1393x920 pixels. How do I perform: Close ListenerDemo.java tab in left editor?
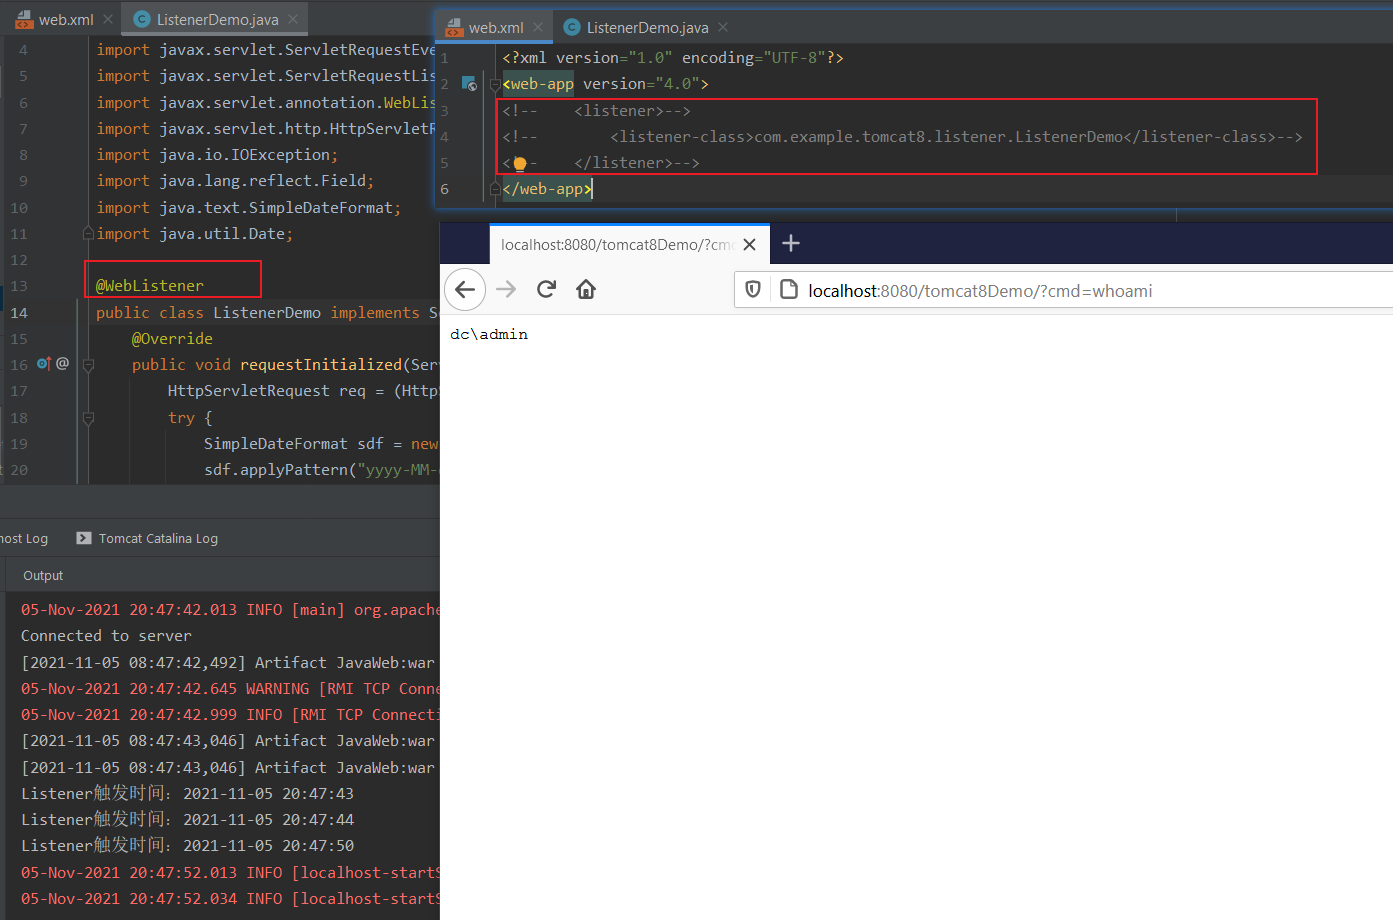click(x=293, y=19)
